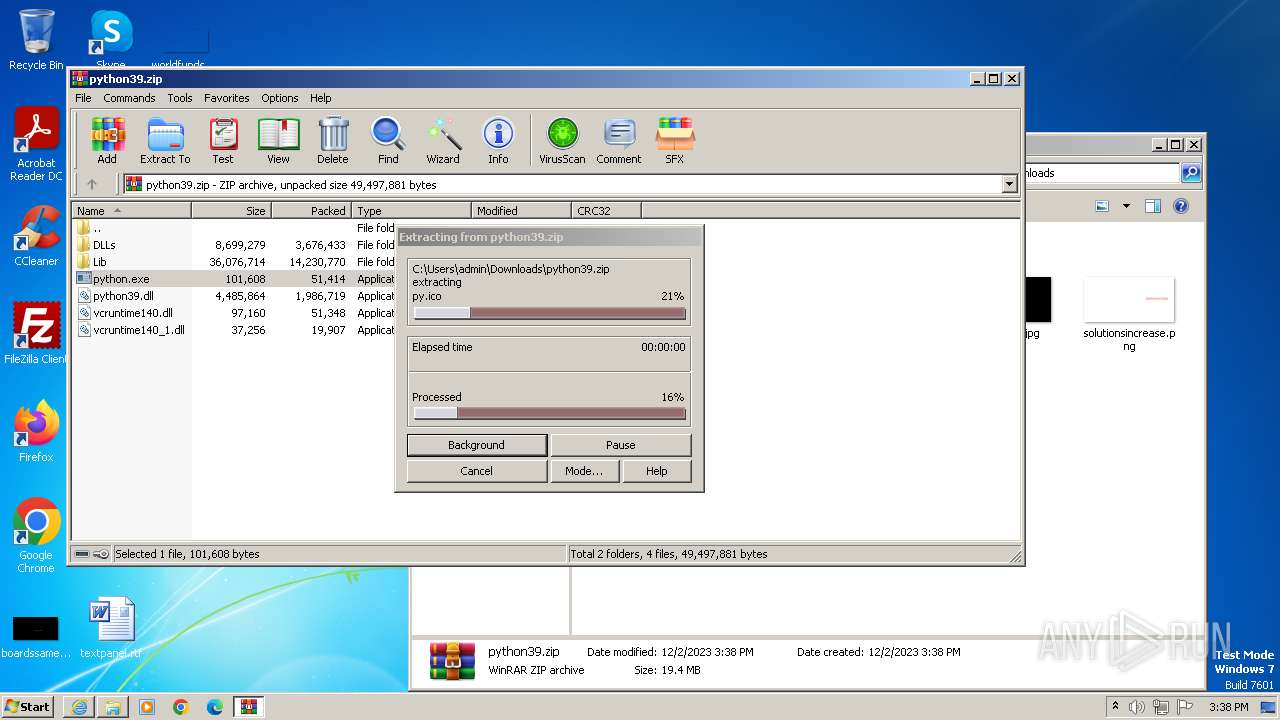Pause the extraction
This screenshot has width=1280, height=720.
tap(620, 445)
